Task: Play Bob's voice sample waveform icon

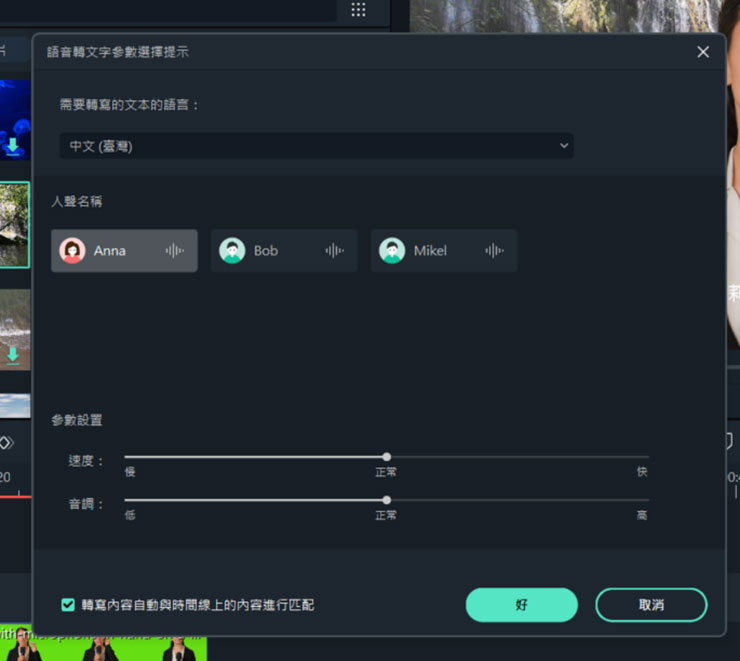Action: pyautogui.click(x=334, y=250)
